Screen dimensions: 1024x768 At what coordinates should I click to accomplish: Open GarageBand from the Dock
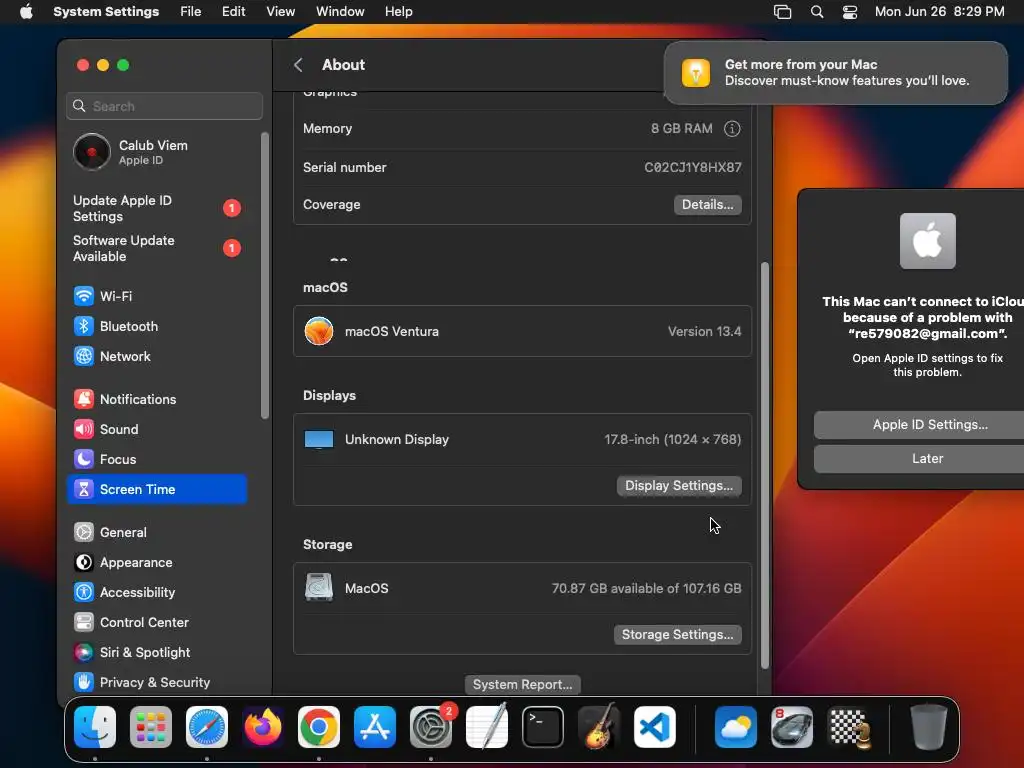coord(599,727)
